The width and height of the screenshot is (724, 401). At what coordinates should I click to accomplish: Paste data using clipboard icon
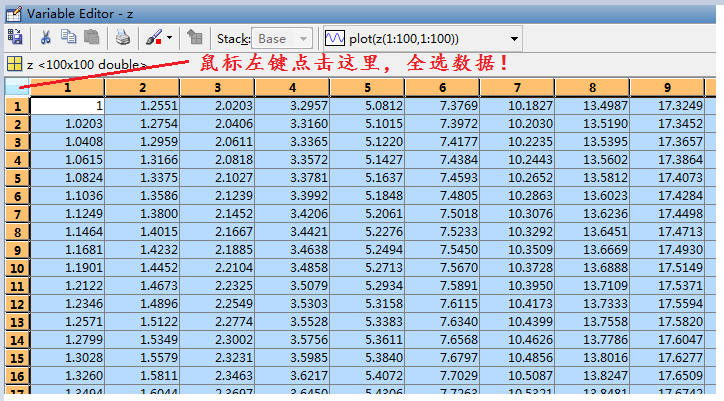[91, 36]
